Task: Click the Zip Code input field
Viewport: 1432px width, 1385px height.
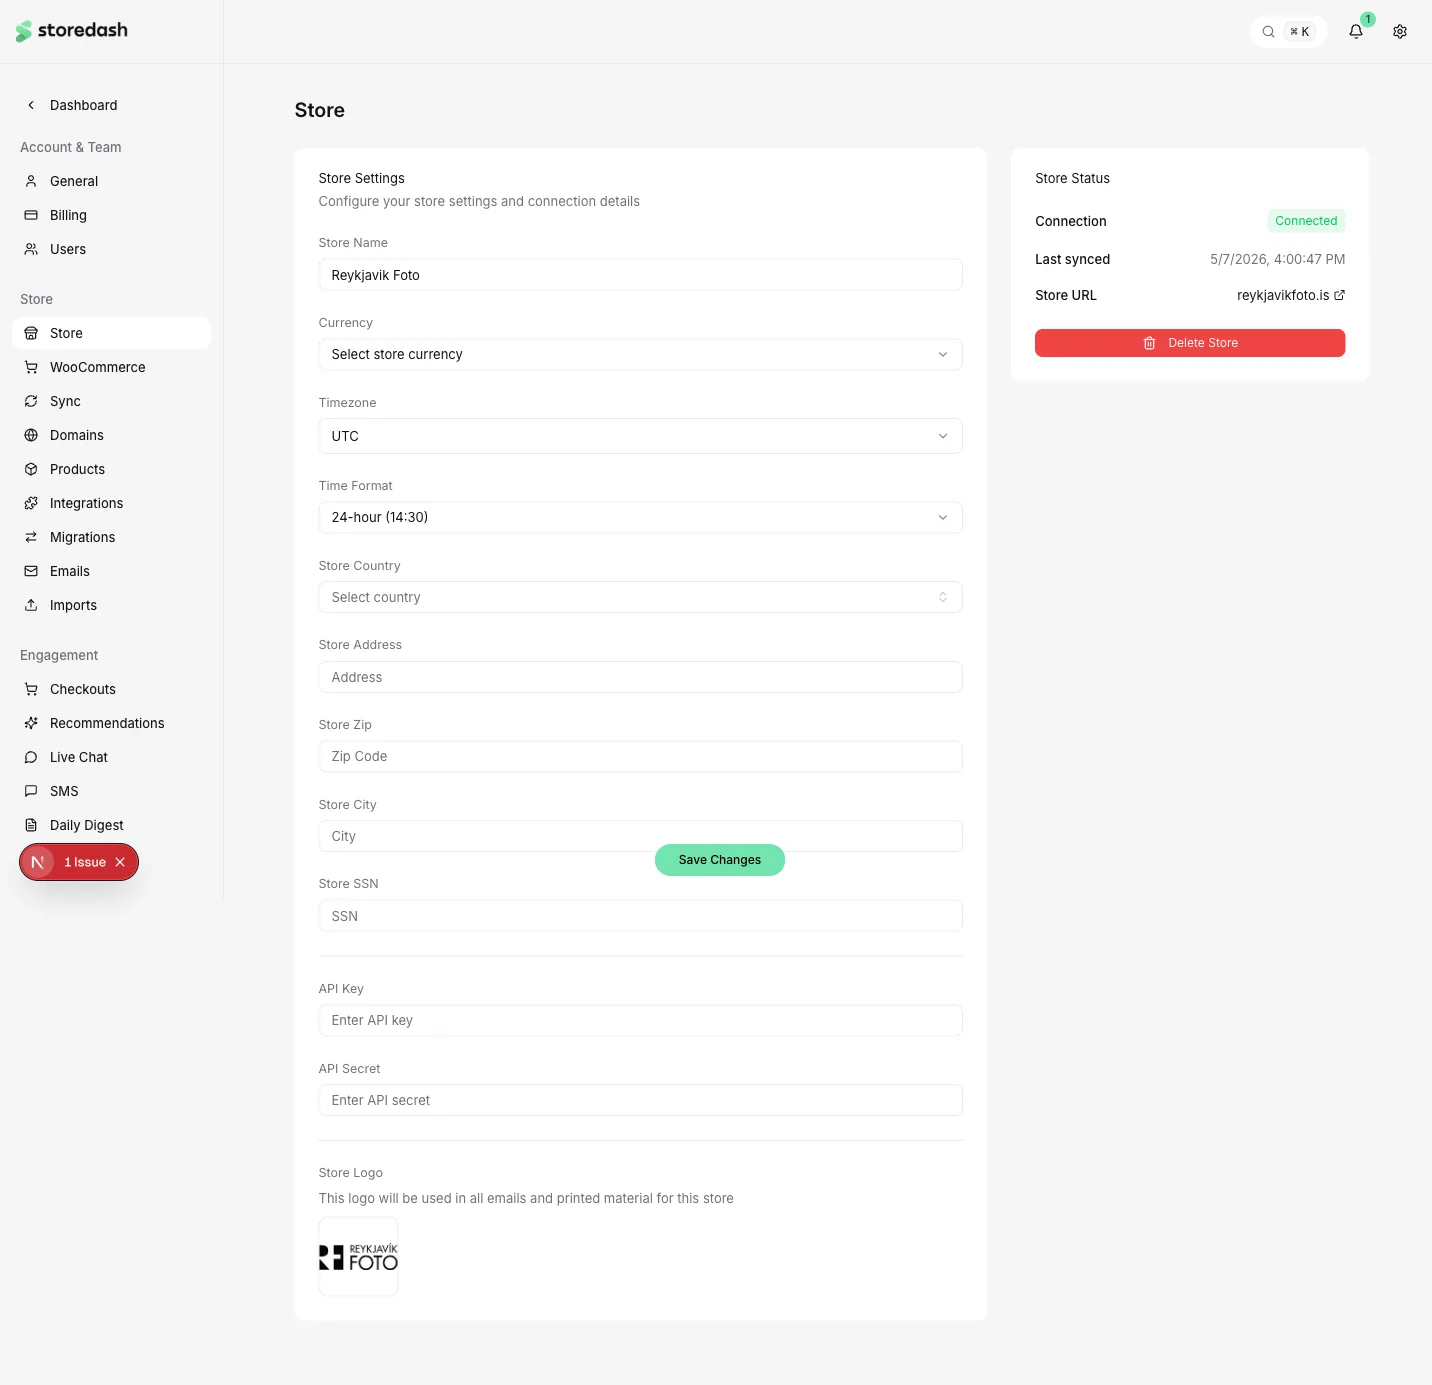Action: [x=640, y=756]
